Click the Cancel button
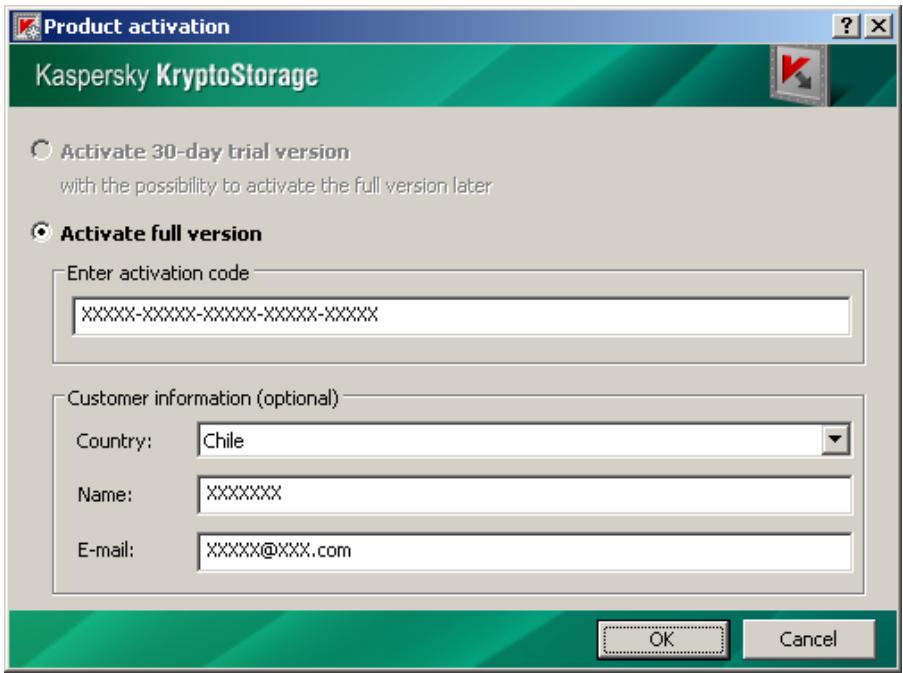The height and width of the screenshot is (673, 903). click(x=808, y=639)
